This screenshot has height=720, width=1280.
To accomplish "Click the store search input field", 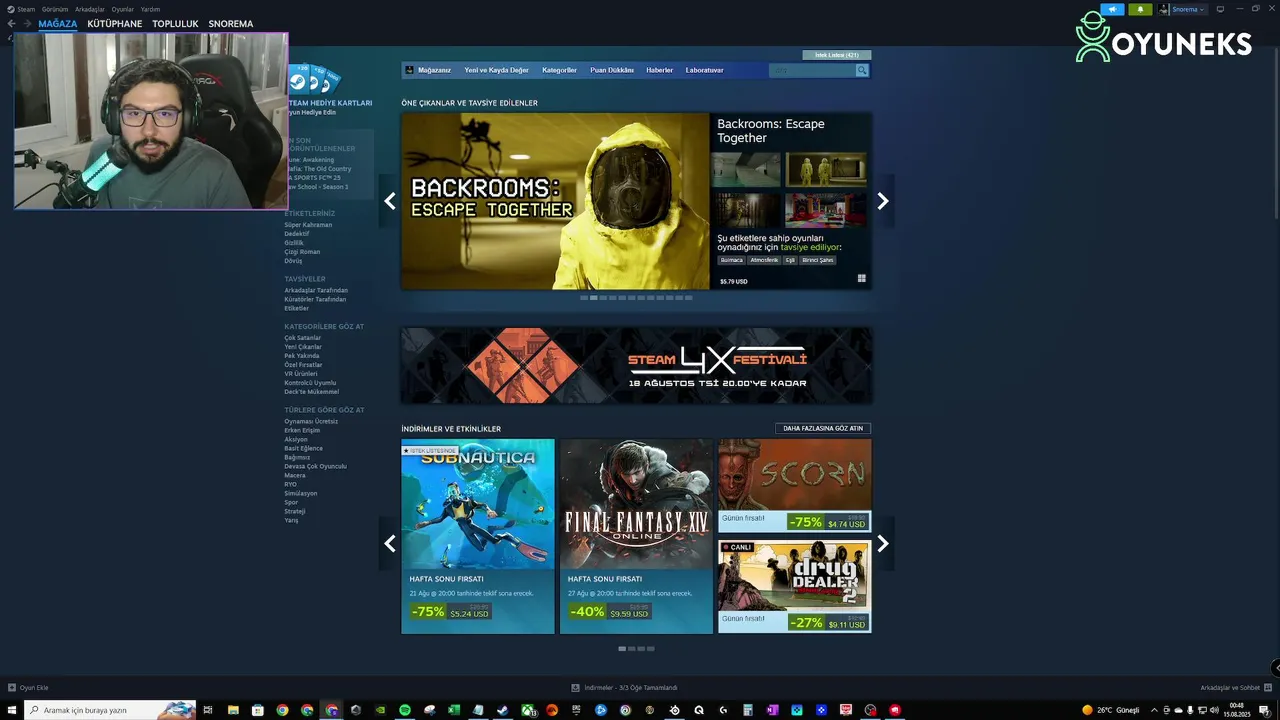I will (x=812, y=70).
